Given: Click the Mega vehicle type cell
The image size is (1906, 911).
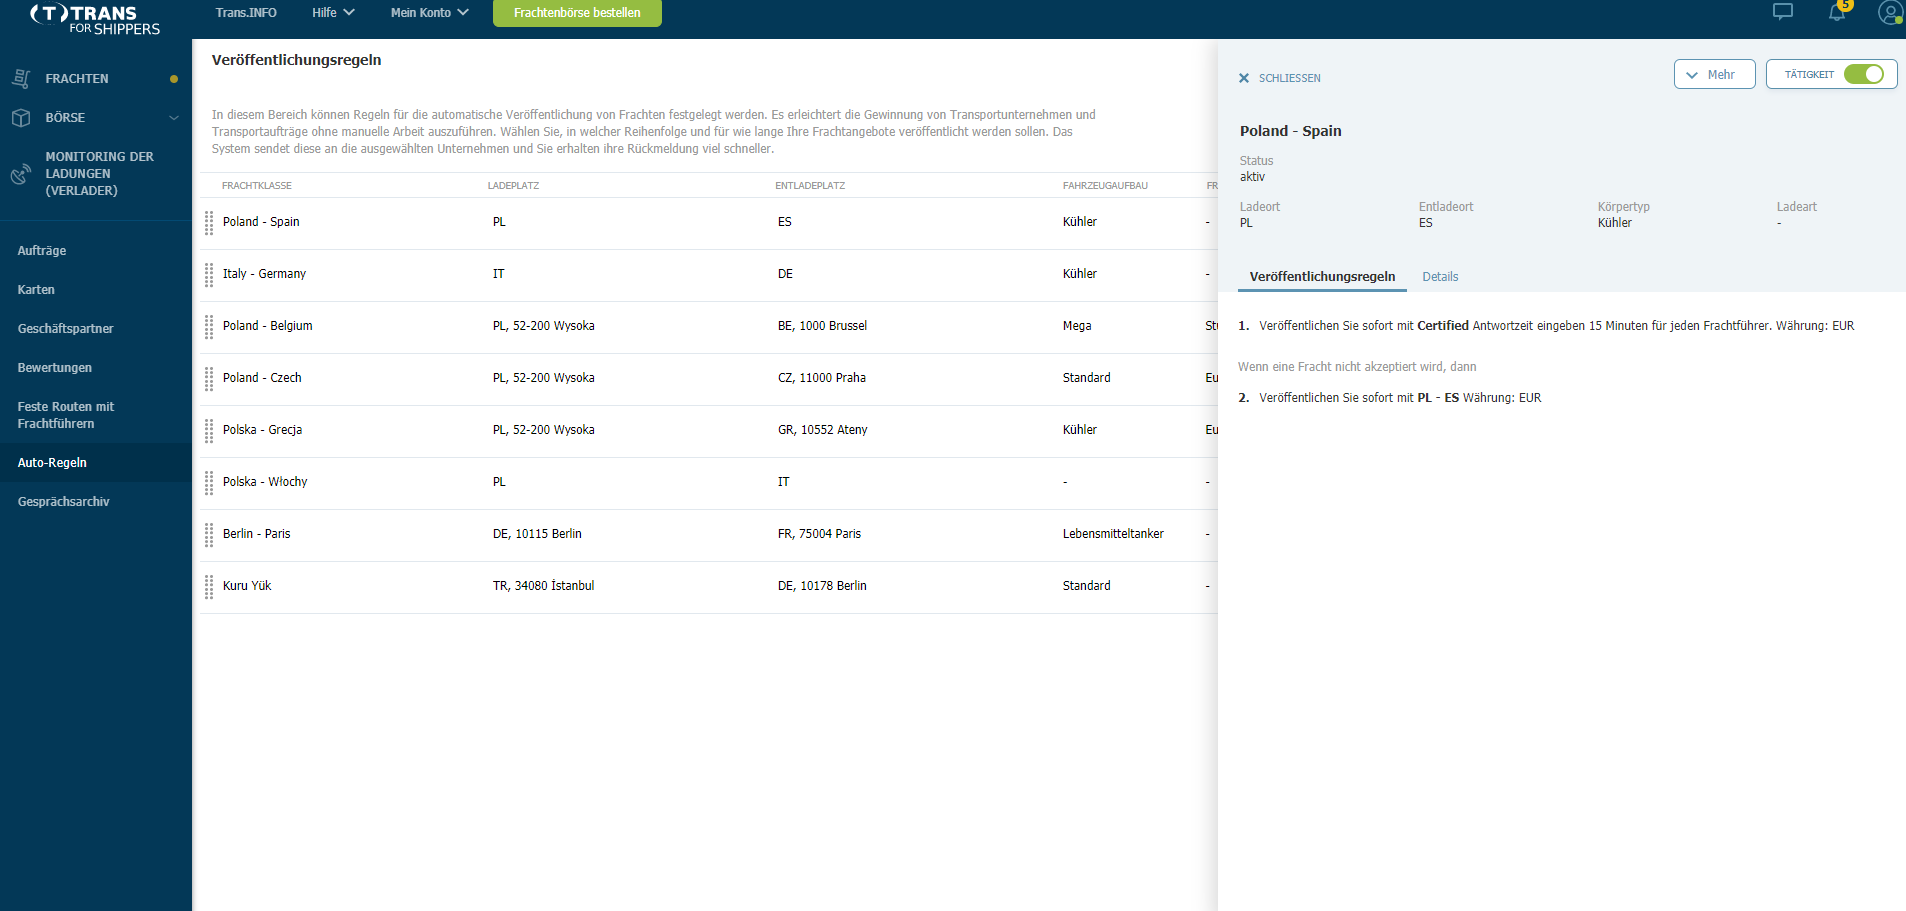Looking at the screenshot, I should 1077,326.
